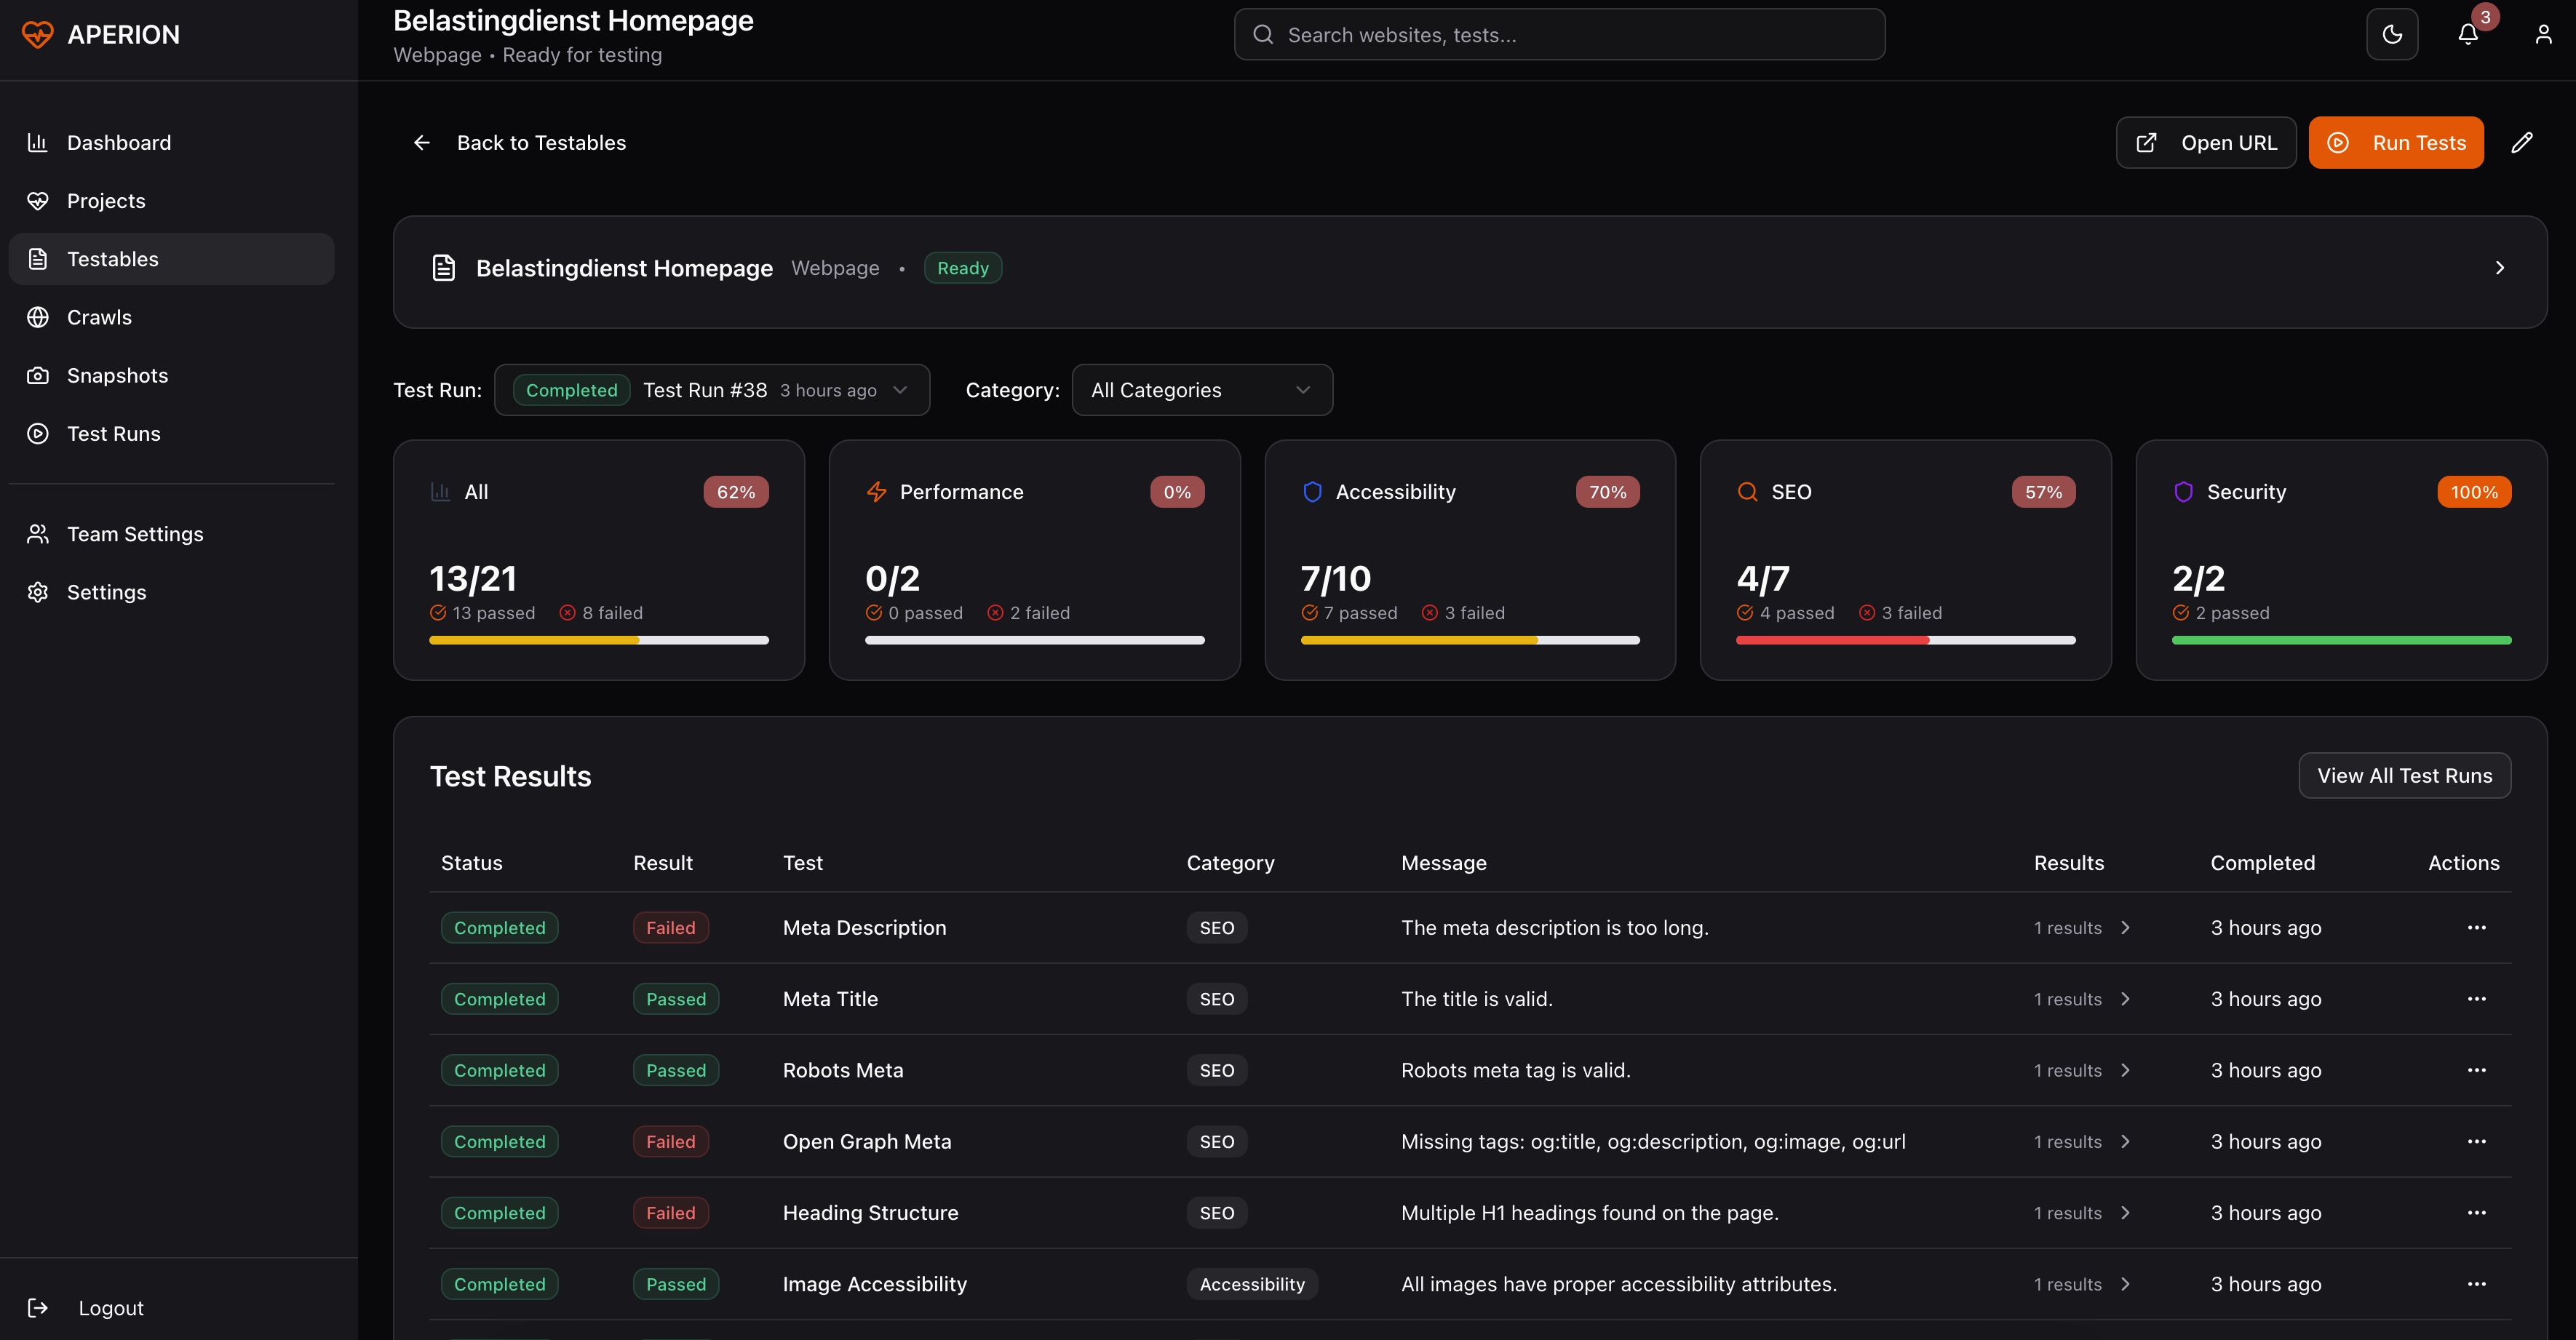2576x1340 pixels.
Task: Open Team Settings
Action: pos(171,533)
